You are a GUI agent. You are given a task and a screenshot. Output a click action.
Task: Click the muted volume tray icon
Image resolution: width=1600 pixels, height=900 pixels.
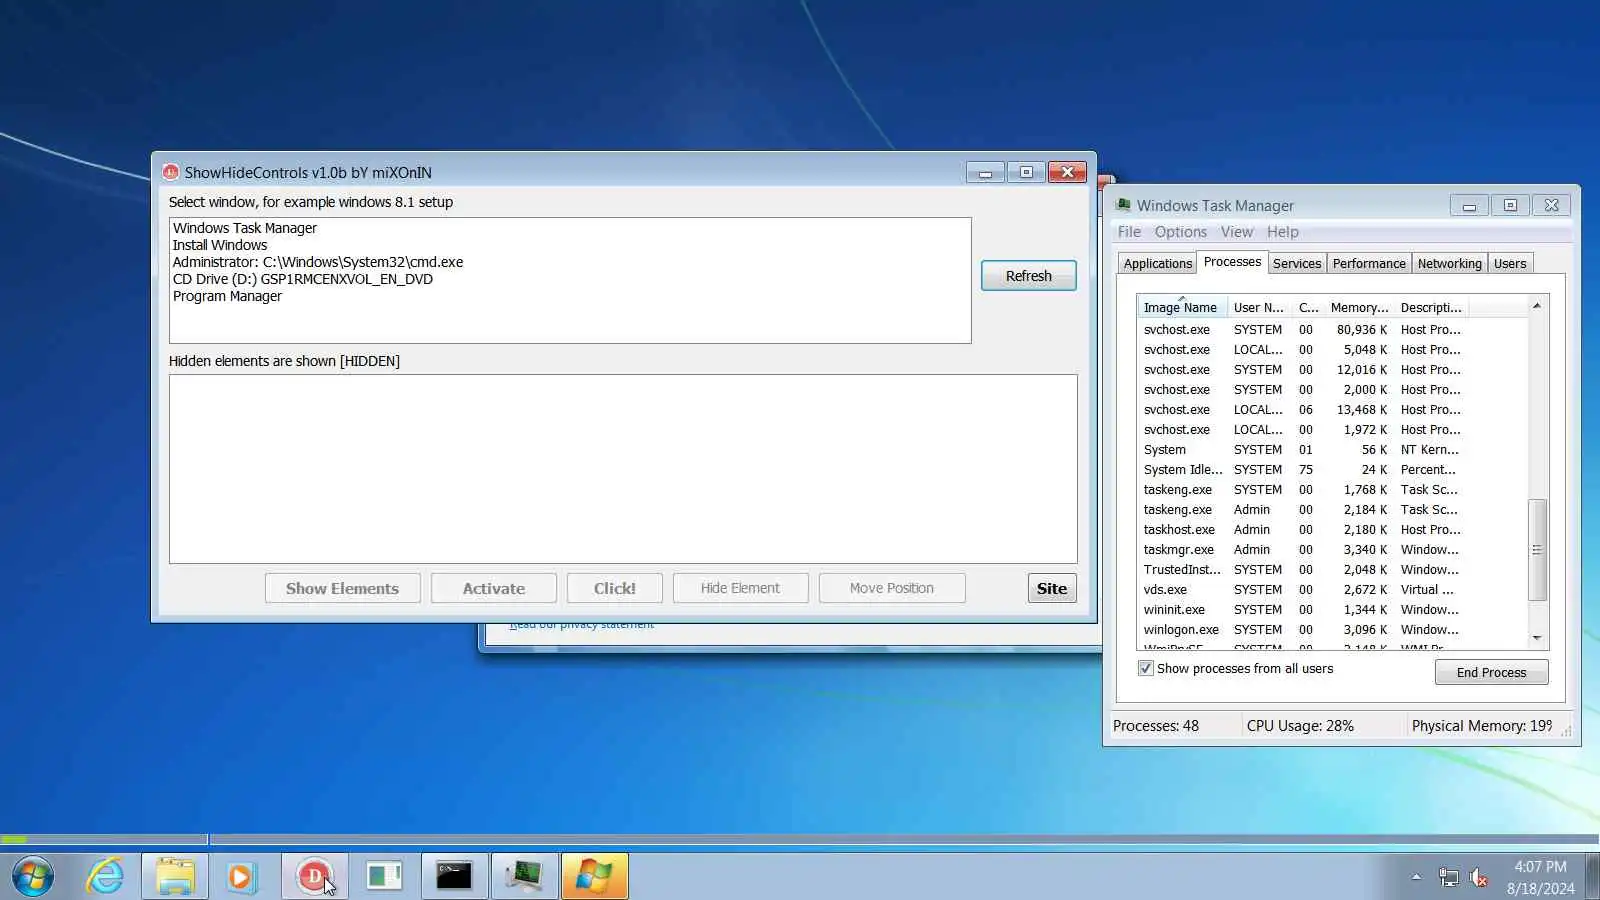tap(1479, 878)
